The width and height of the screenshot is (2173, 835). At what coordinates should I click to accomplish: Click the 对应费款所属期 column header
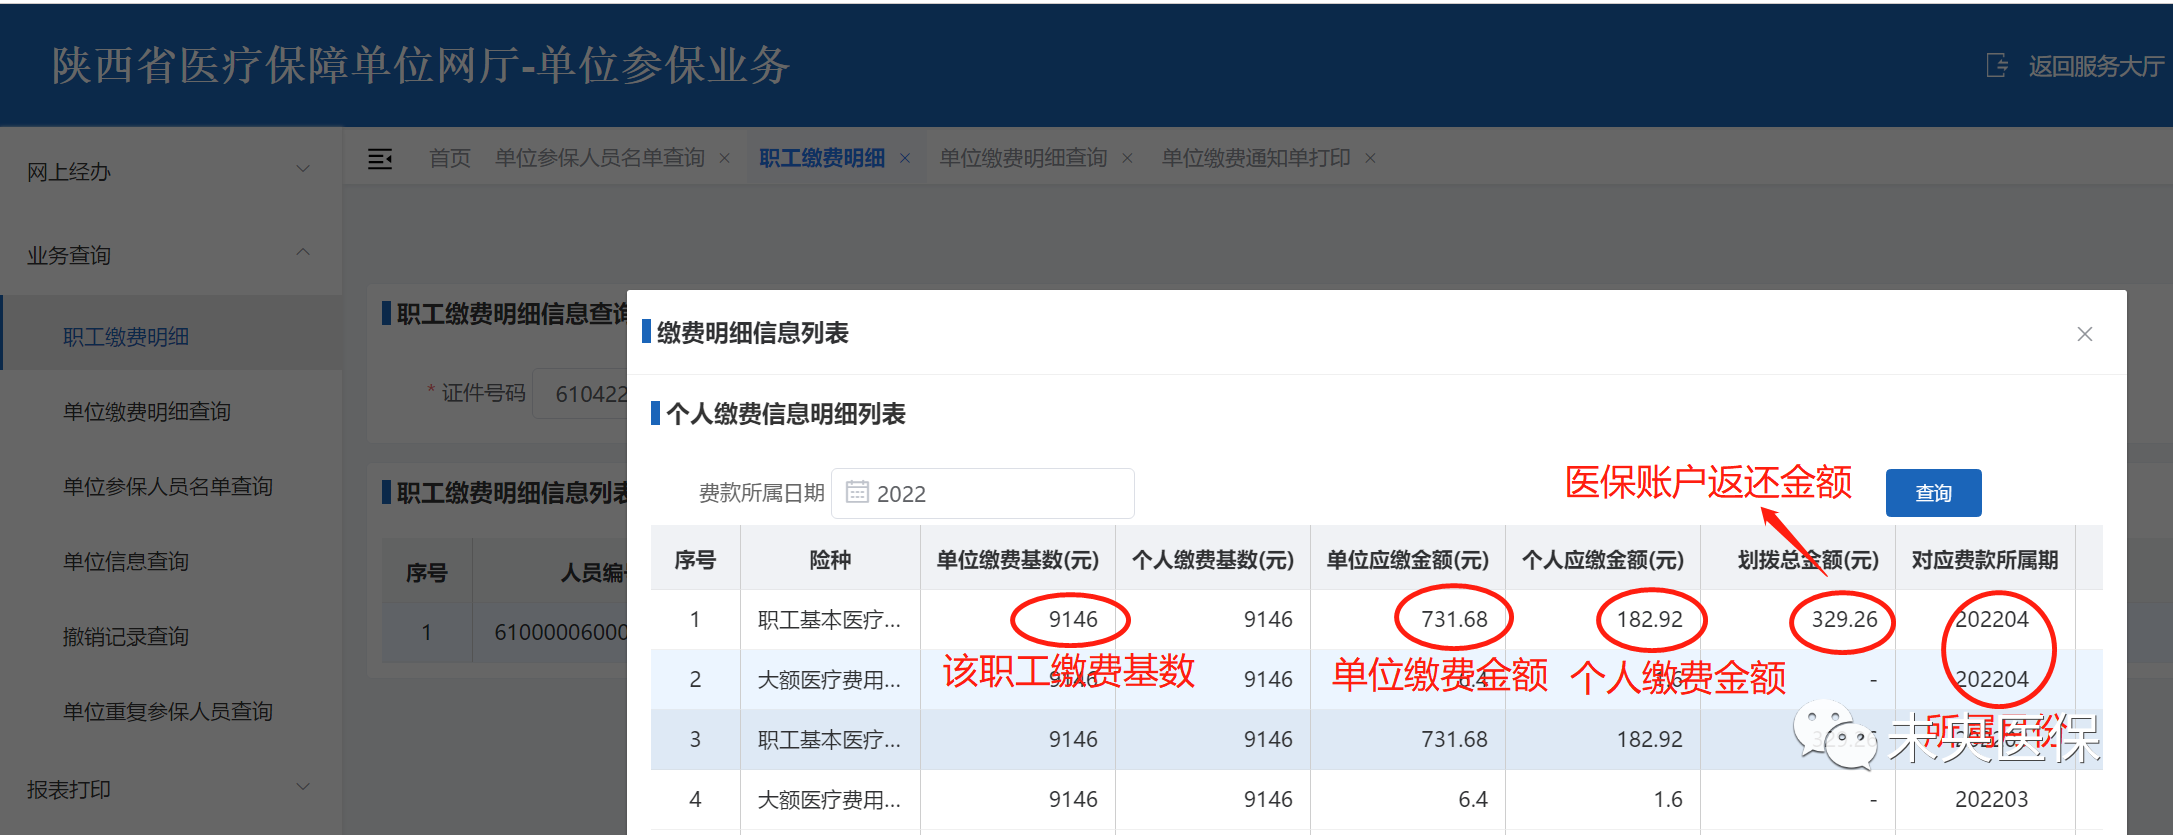pyautogui.click(x=1985, y=560)
